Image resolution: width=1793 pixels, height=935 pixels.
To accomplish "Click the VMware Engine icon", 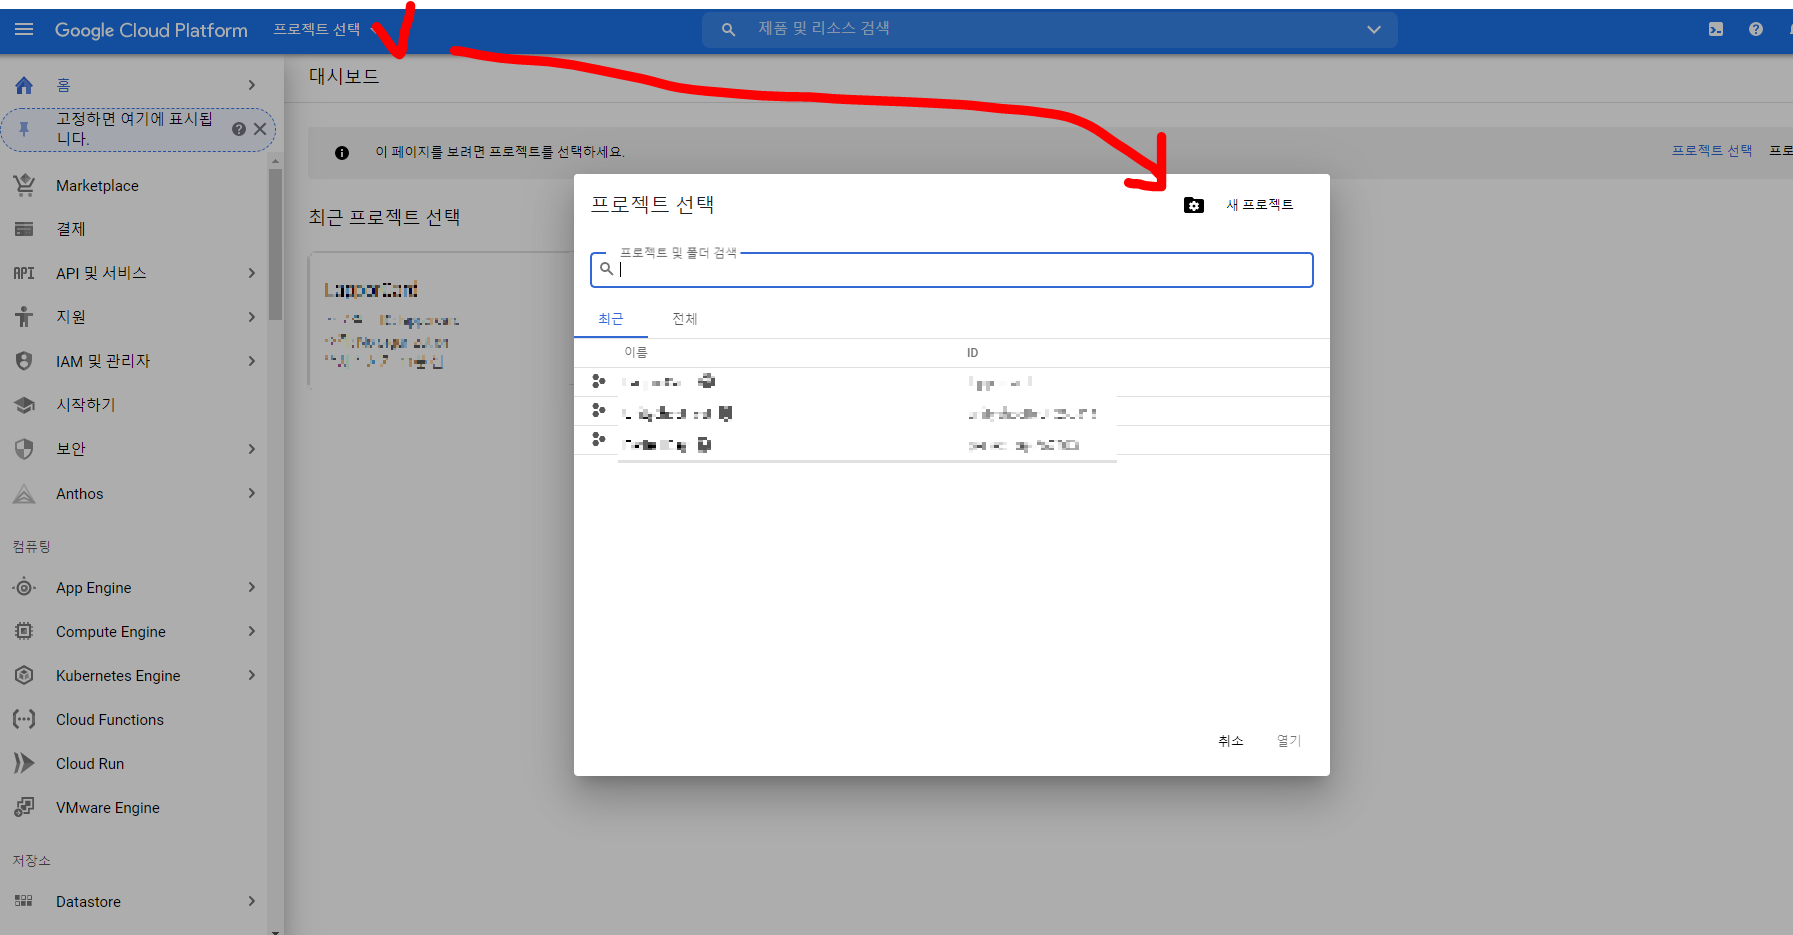I will (x=24, y=807).
